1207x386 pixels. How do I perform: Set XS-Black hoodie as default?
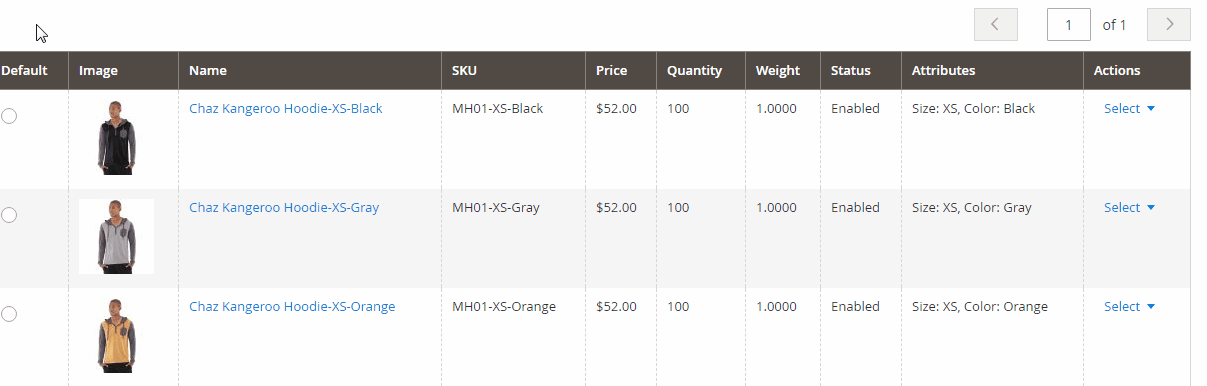tap(9, 116)
